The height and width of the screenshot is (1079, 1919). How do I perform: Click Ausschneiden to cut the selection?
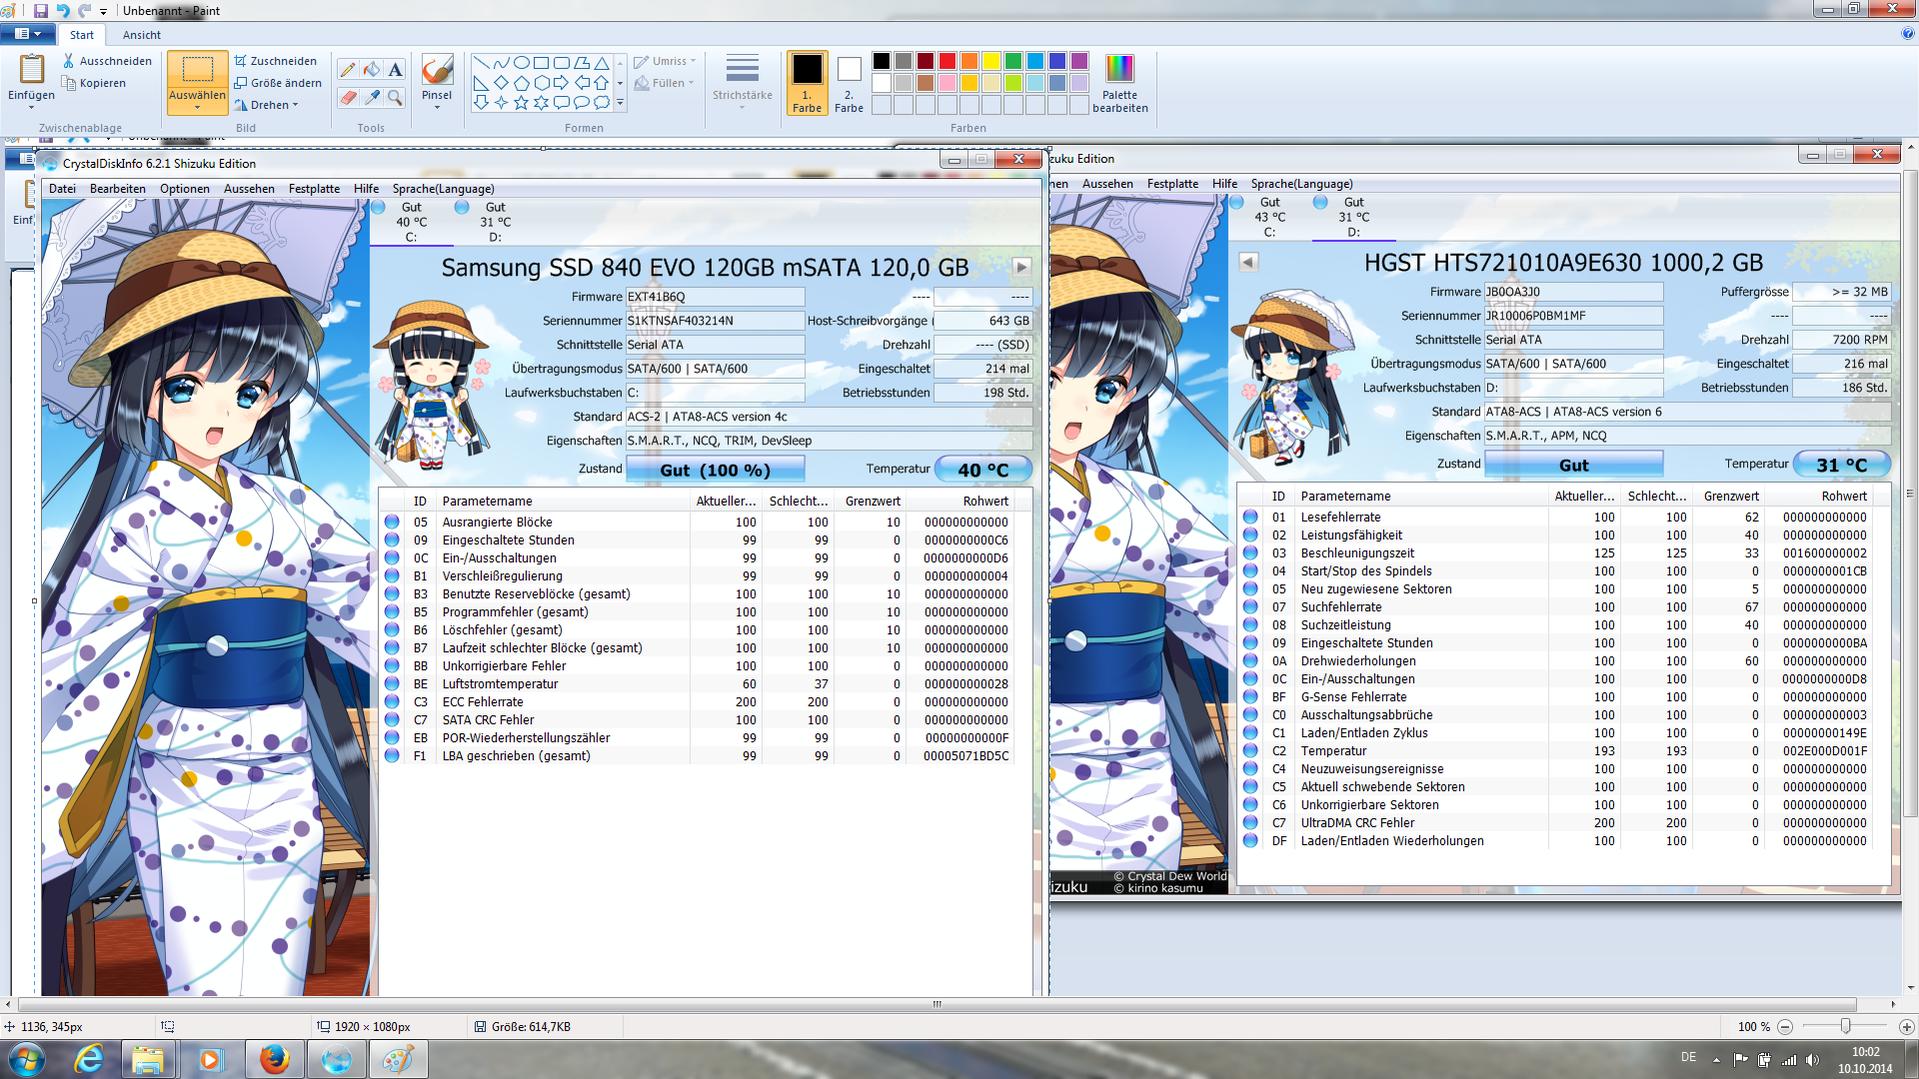point(107,61)
